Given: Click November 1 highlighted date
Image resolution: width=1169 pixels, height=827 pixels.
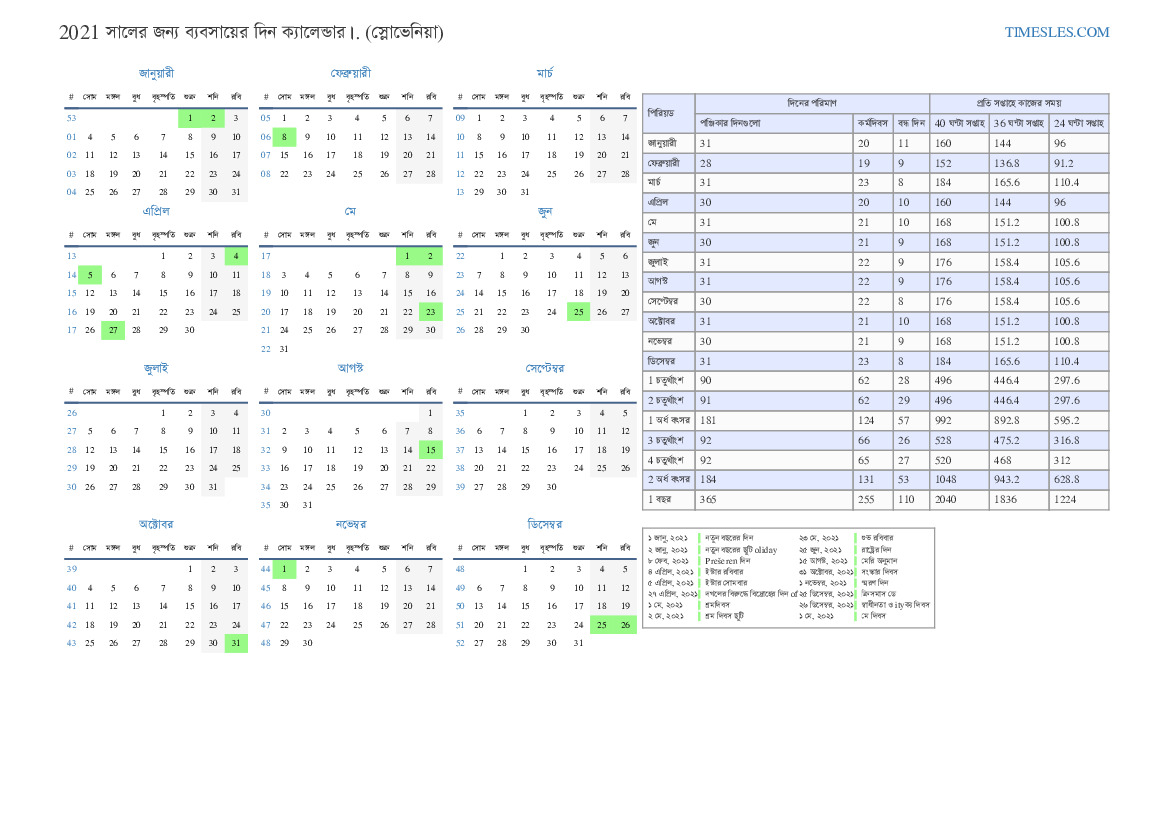Looking at the screenshot, I should pyautogui.click(x=284, y=569).
